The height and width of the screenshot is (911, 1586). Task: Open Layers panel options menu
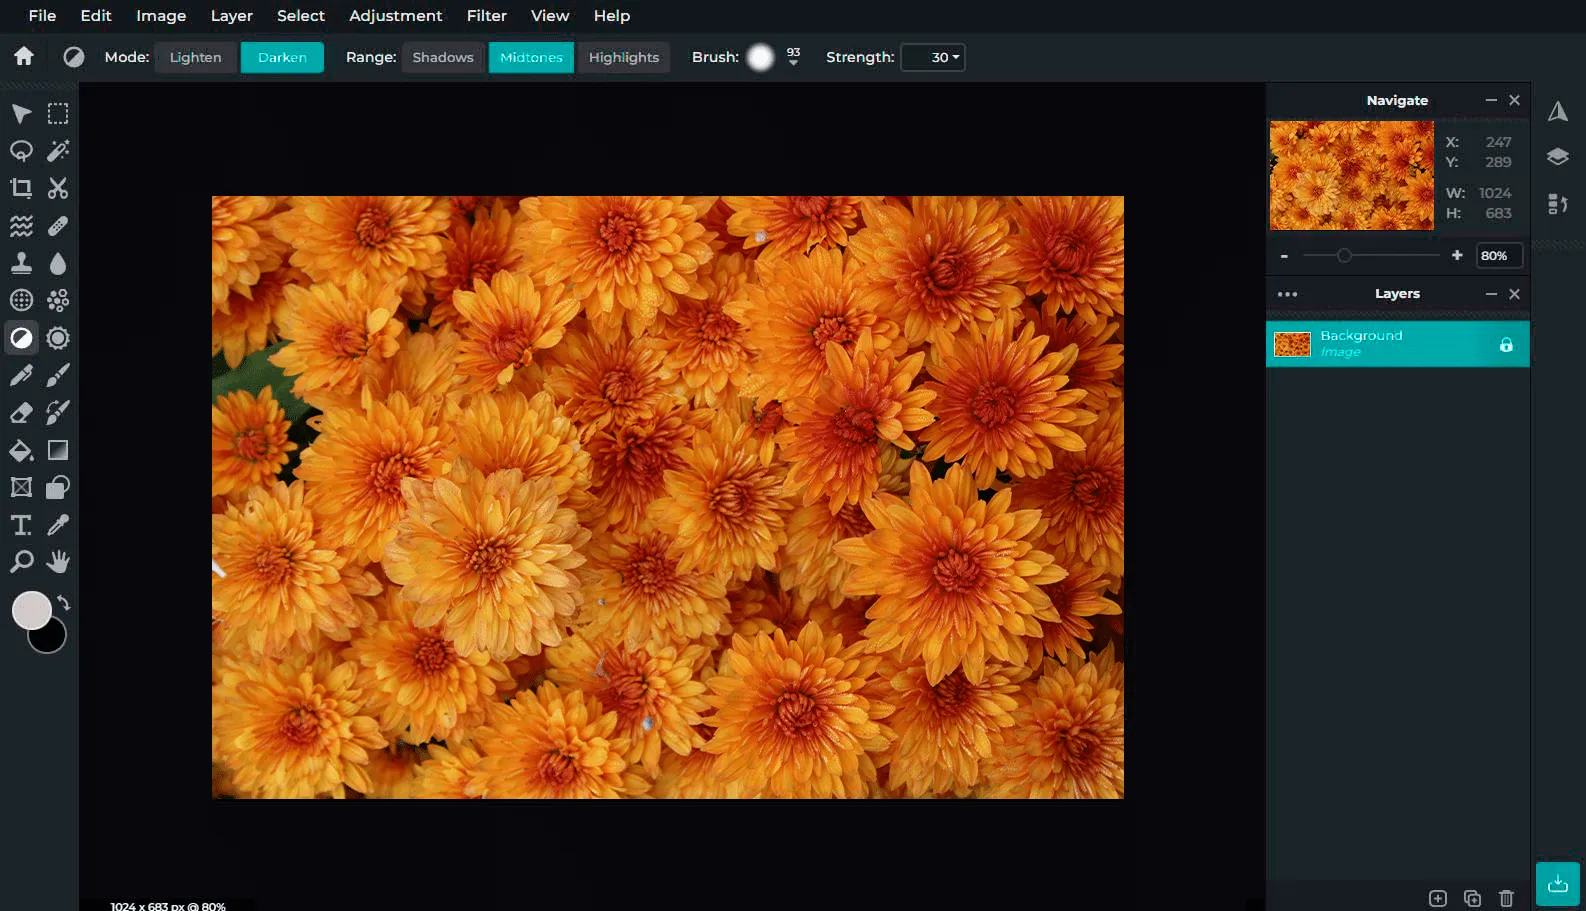point(1287,294)
